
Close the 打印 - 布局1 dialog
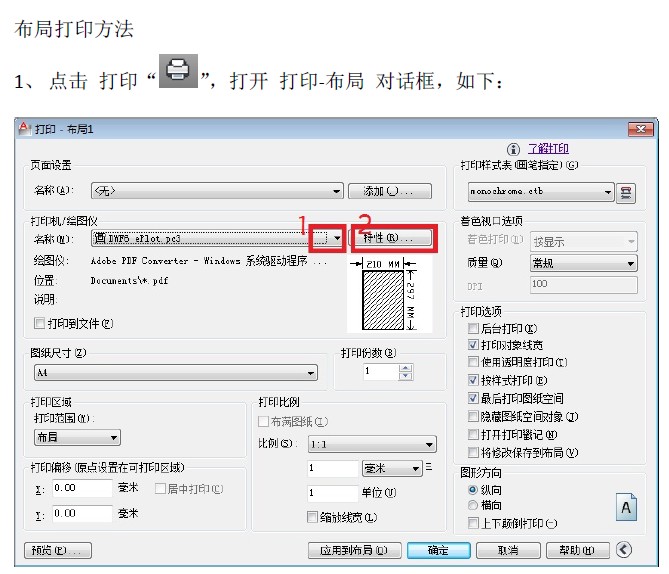(640, 129)
